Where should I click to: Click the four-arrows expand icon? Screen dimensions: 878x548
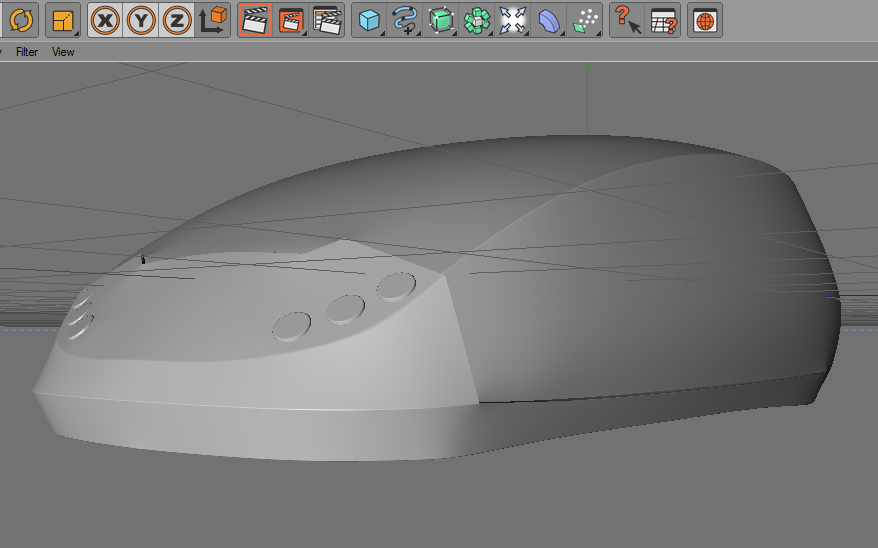pos(513,20)
